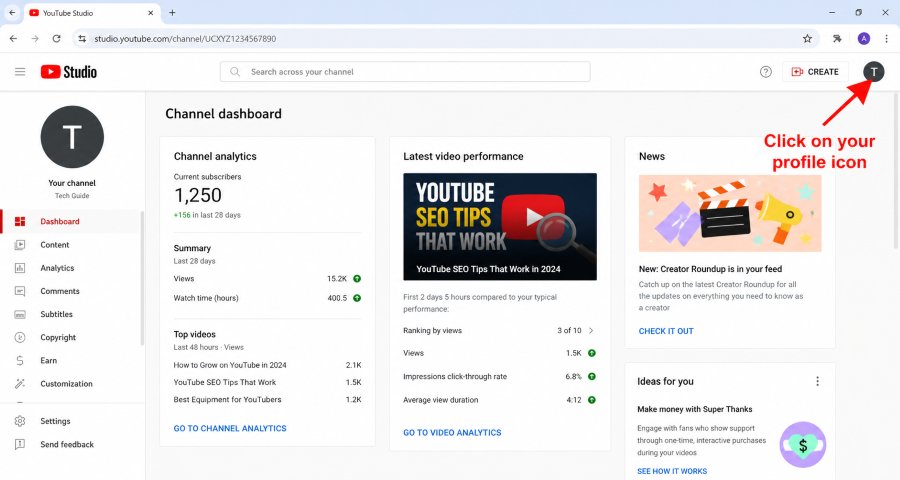Image resolution: width=900 pixels, height=480 pixels.
Task: Select Dashboard in the sidebar
Action: pyautogui.click(x=70, y=222)
